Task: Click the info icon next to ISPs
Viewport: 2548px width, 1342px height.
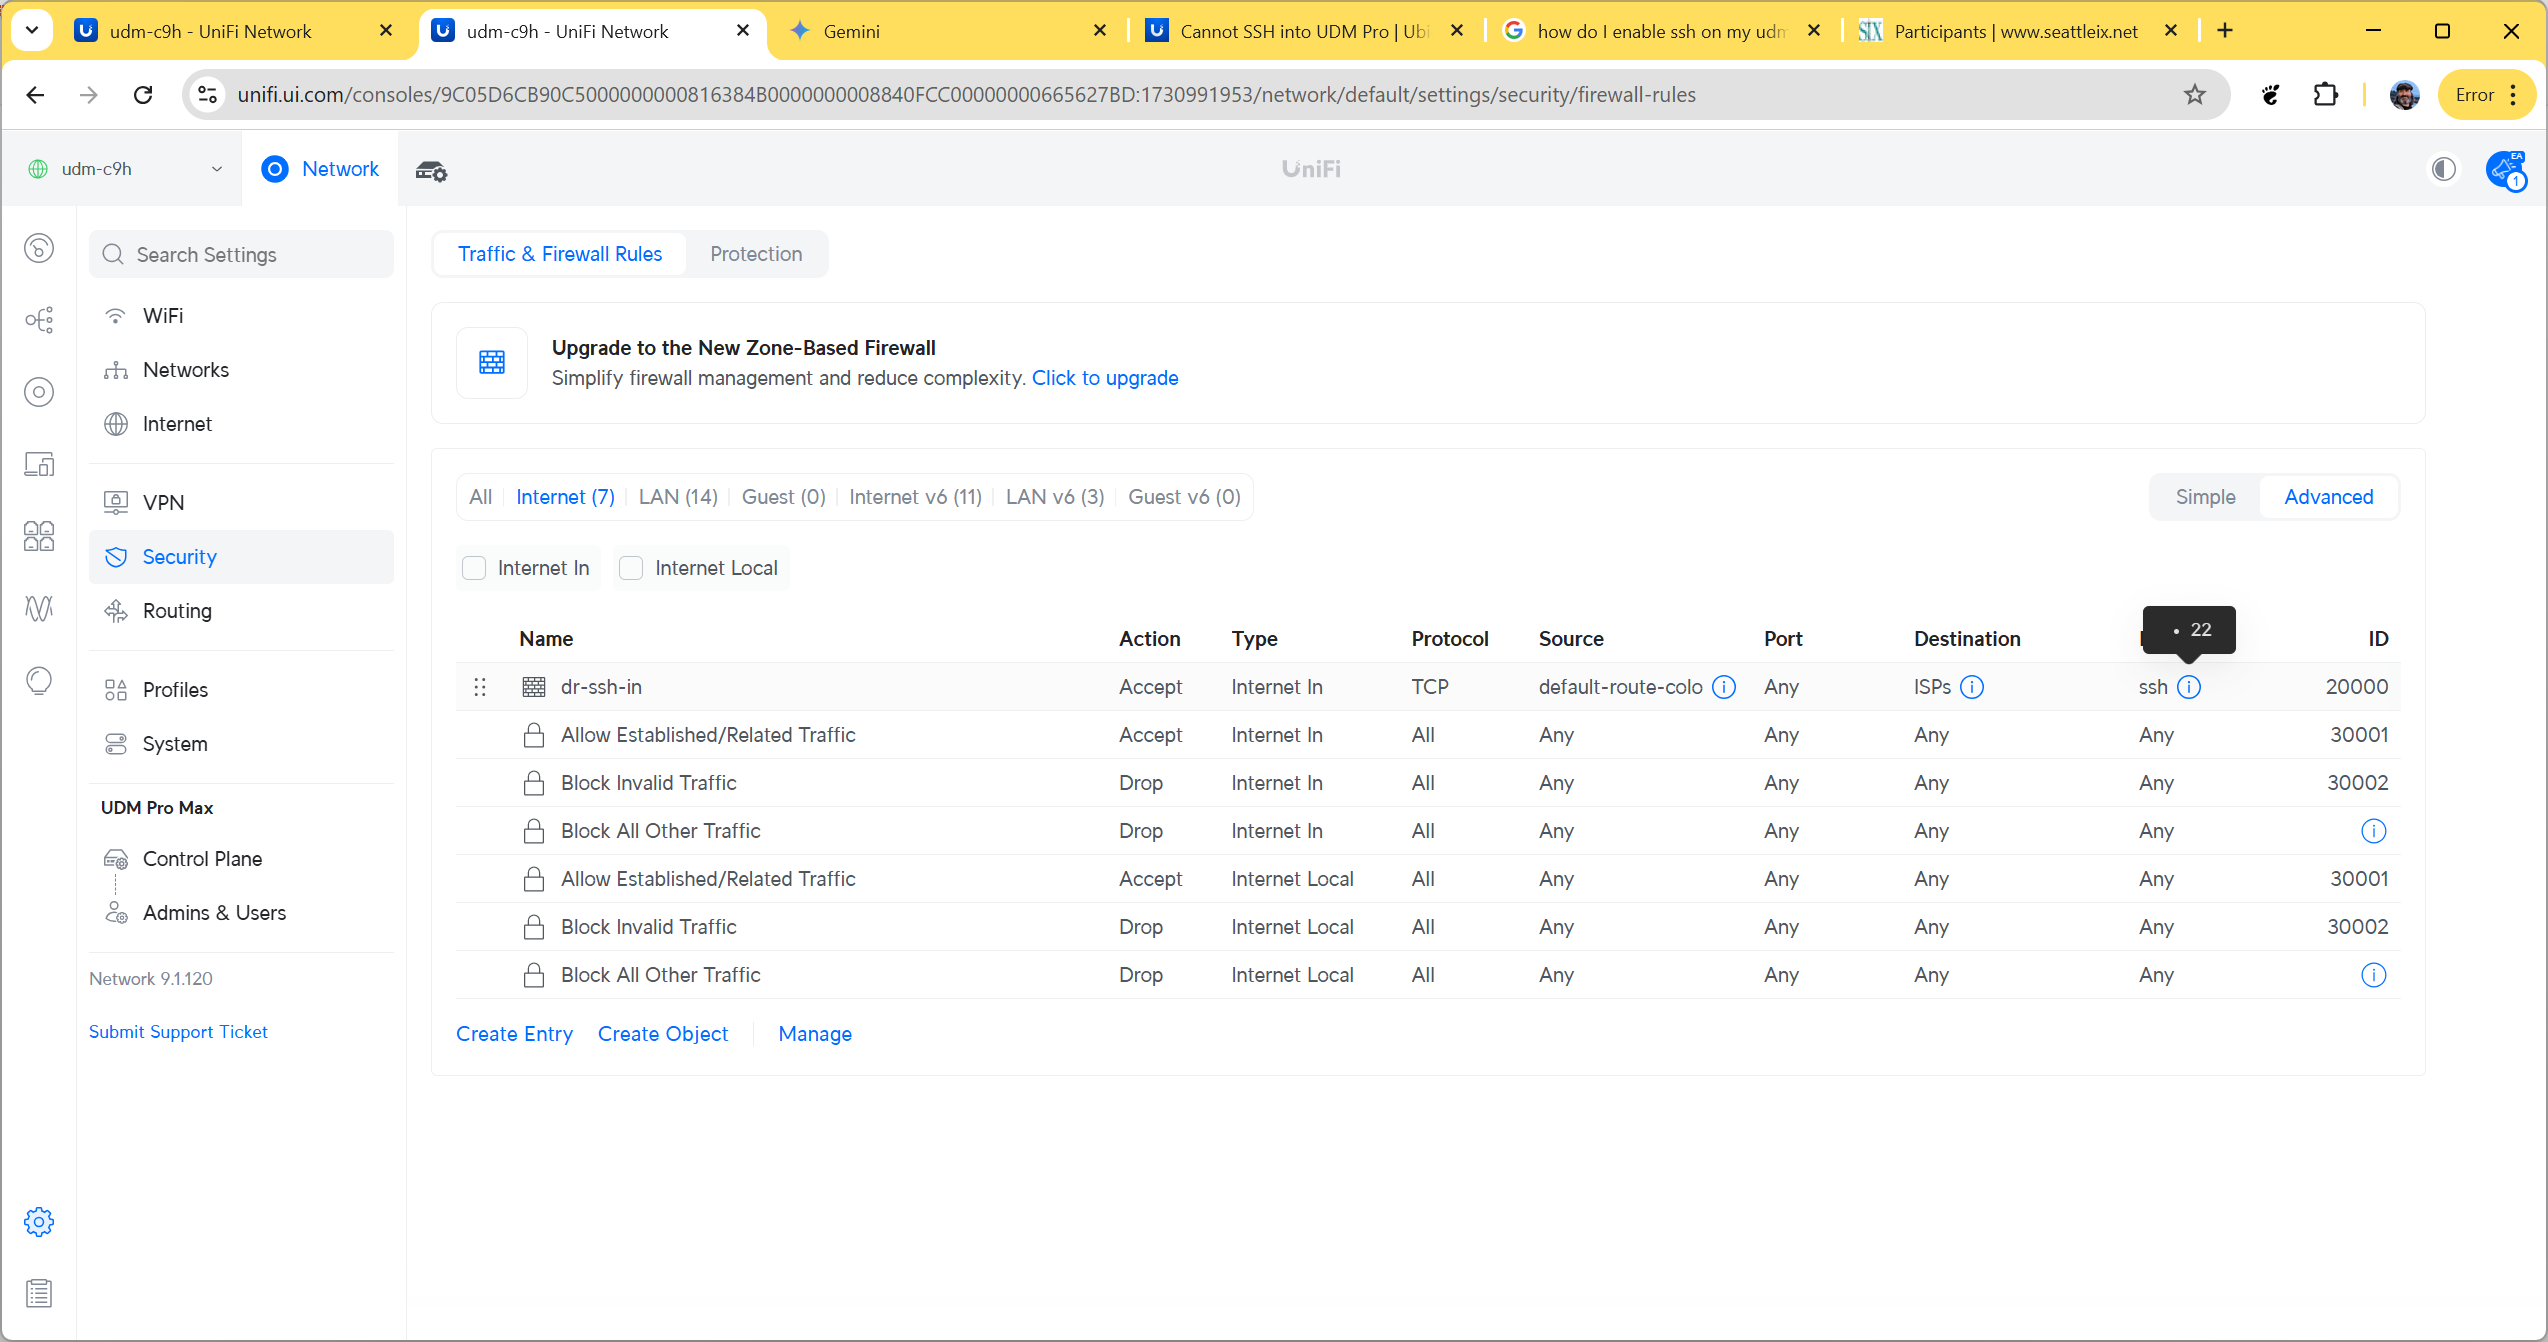Action: 1972,687
